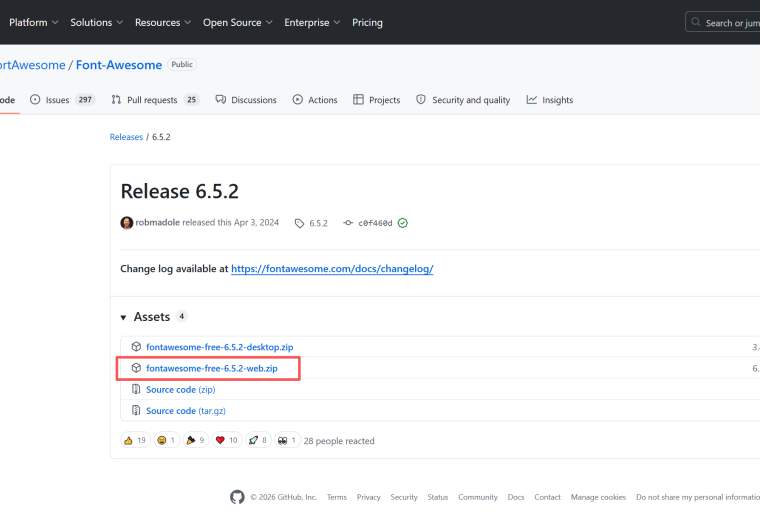Download Source code (zip)
This screenshot has width=770, height=514.
pos(181,389)
